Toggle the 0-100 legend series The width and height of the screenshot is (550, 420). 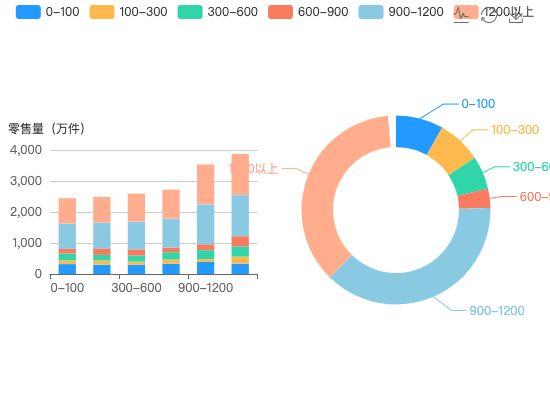click(48, 12)
